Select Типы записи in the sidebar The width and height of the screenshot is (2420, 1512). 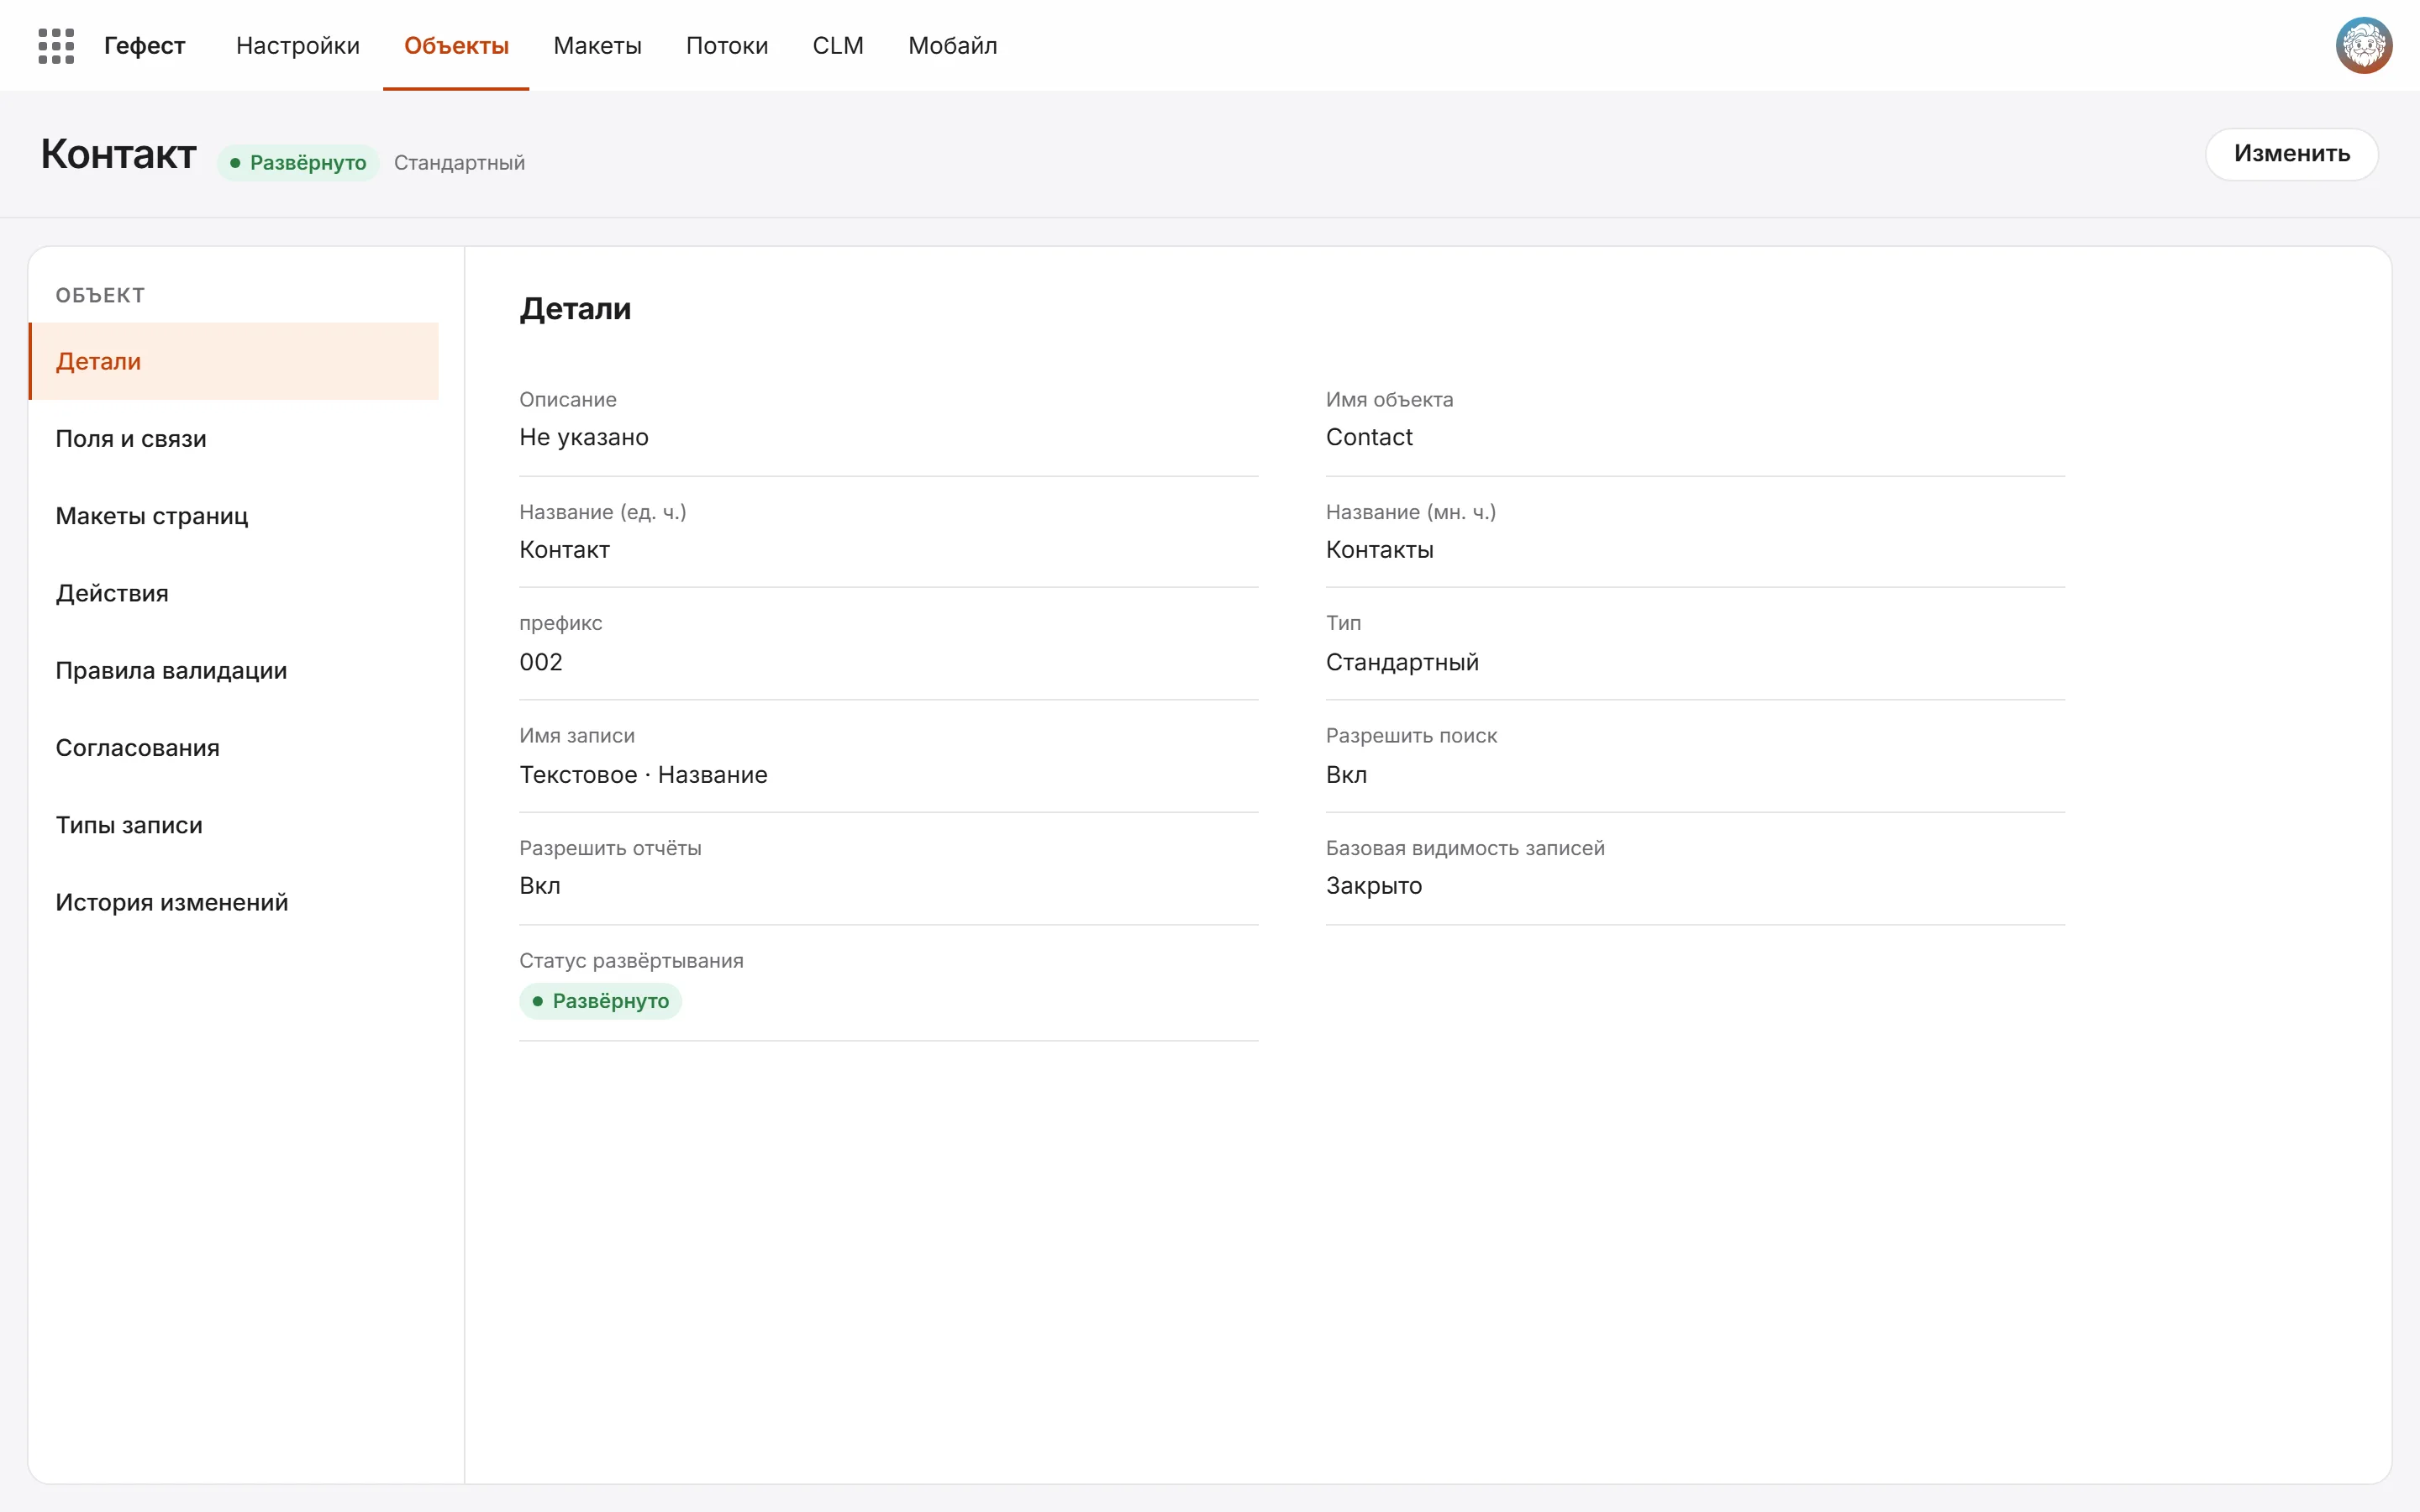pyautogui.click(x=233, y=825)
